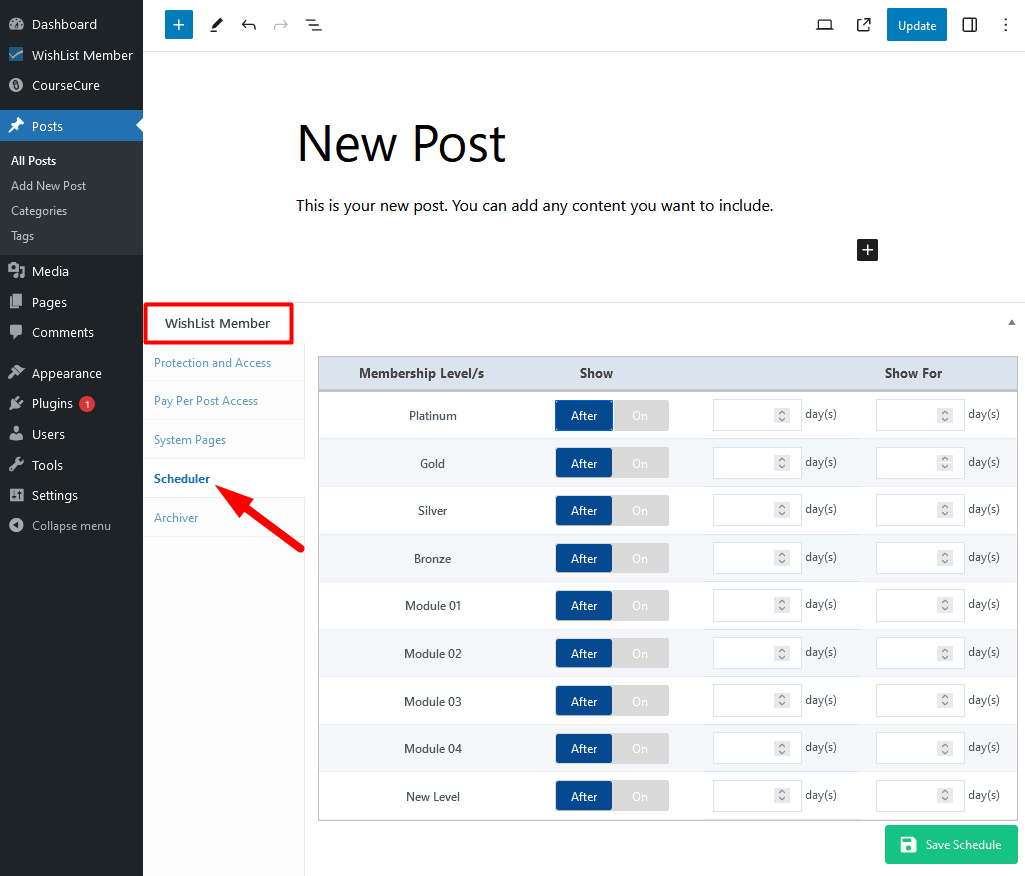1025x876 pixels.
Task: Click Save Schedule button
Action: click(x=951, y=844)
